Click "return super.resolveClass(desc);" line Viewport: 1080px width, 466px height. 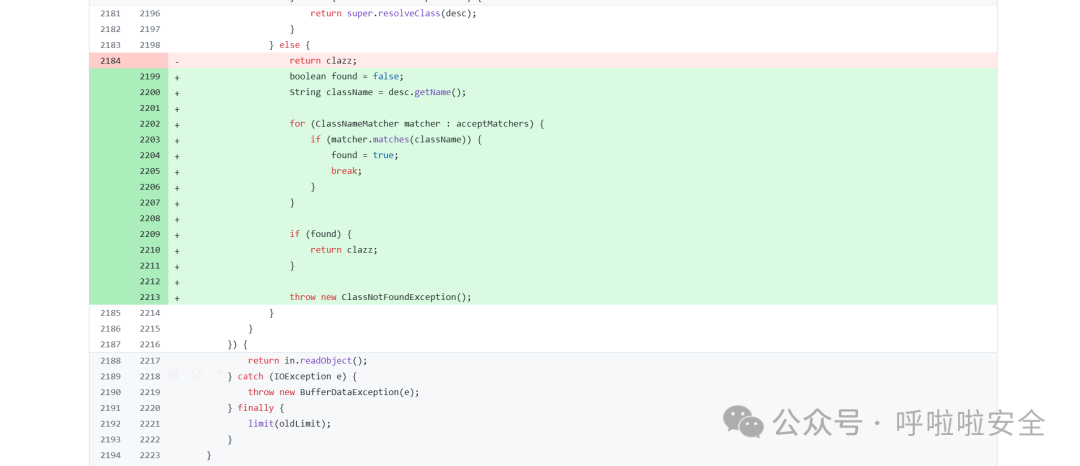coord(393,13)
